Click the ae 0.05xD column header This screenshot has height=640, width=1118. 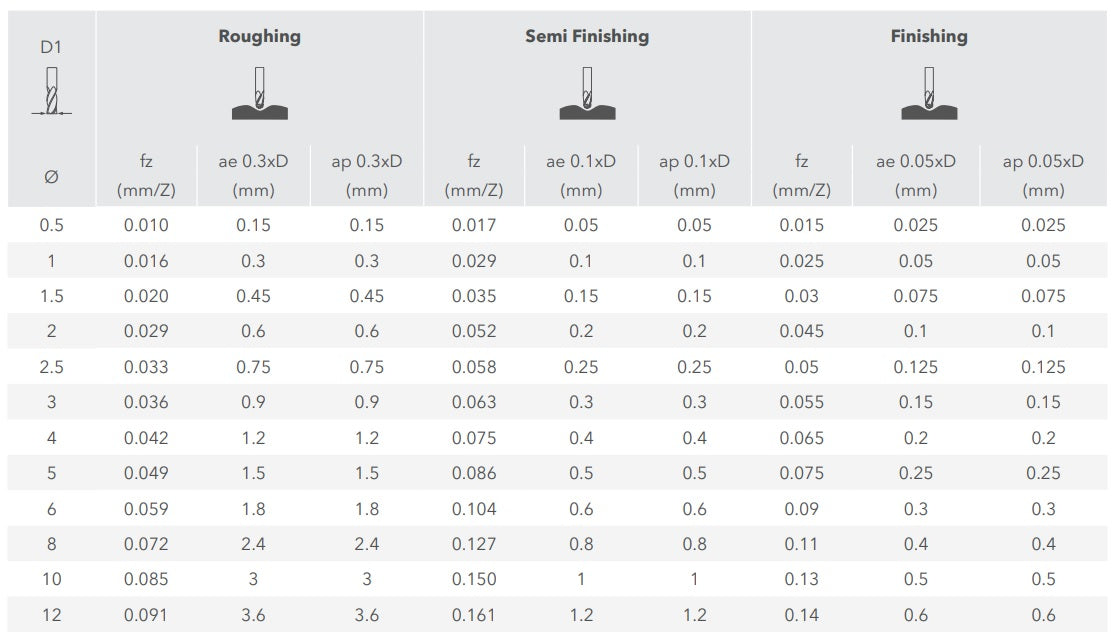pyautogui.click(x=916, y=175)
